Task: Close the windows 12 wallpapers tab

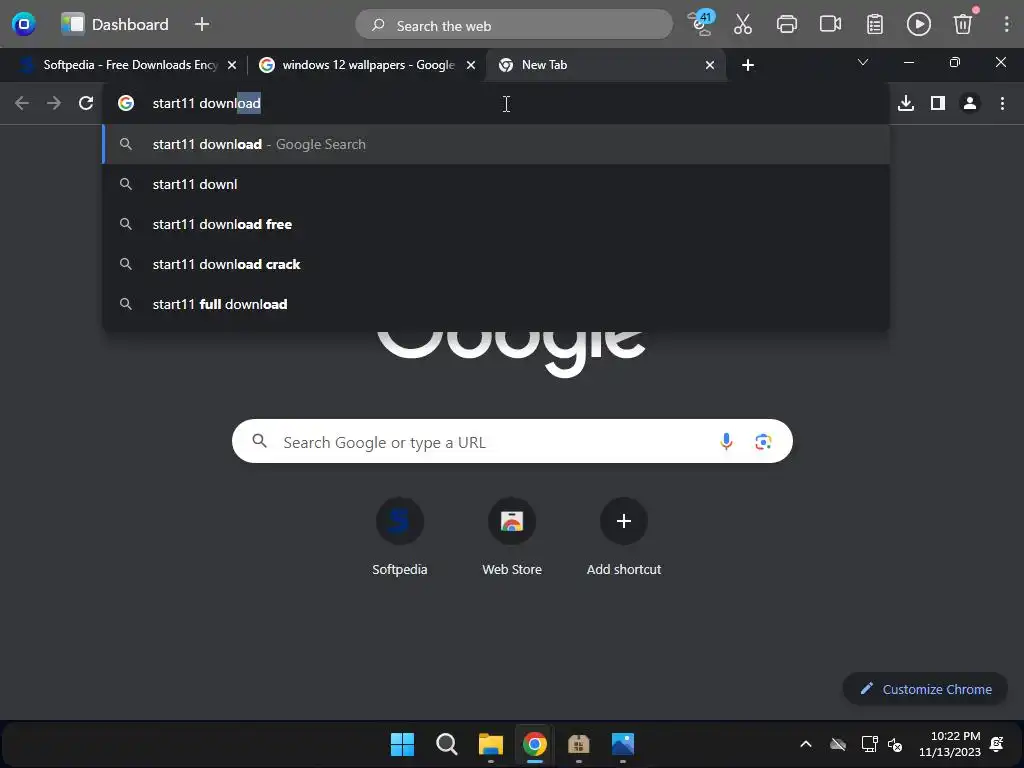Action: pos(471,65)
